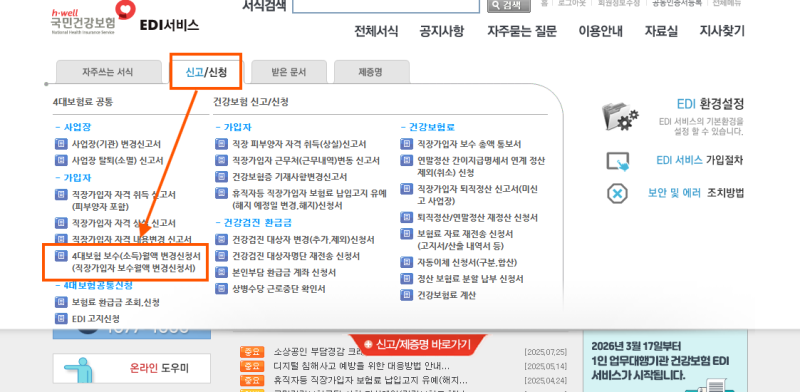
Task: Open EDI 고지신청 link
Action: pyautogui.click(x=96, y=319)
